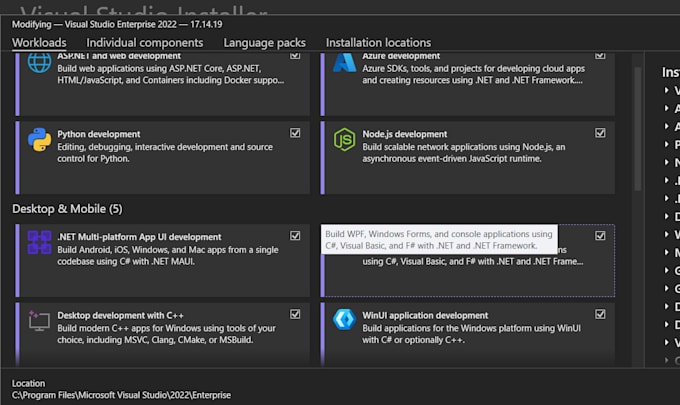Click the Desktop development with C++ title

coord(121,315)
